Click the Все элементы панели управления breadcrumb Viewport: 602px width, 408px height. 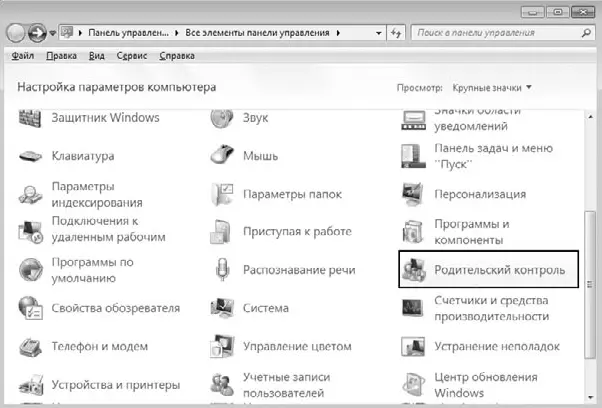[x=257, y=33]
